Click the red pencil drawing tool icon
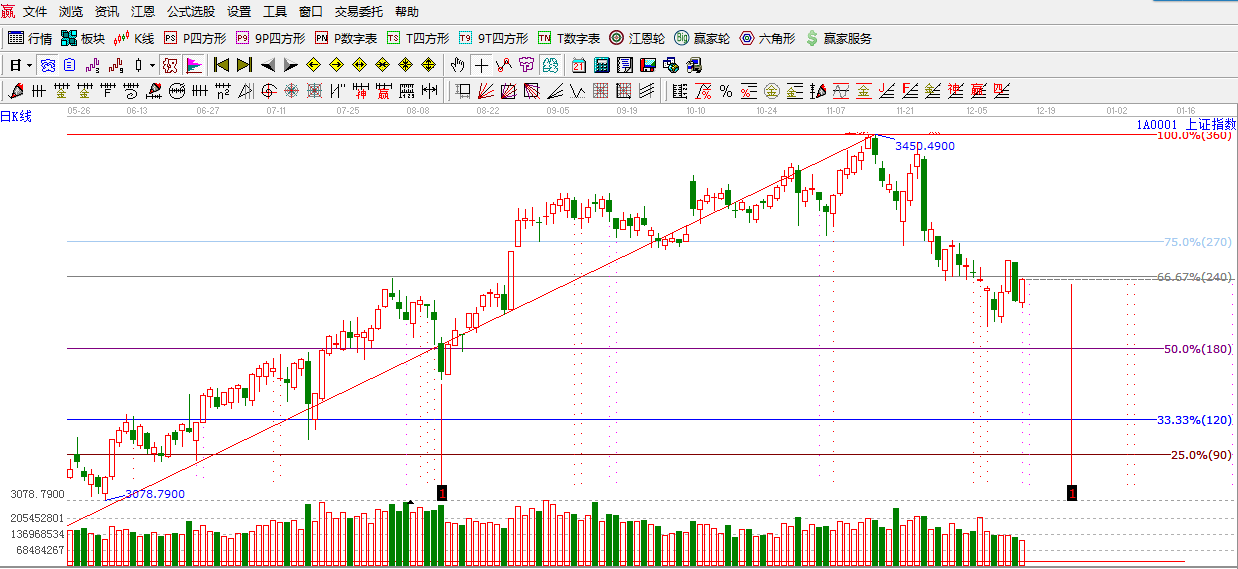1238x569 pixels. pyautogui.click(x=16, y=92)
